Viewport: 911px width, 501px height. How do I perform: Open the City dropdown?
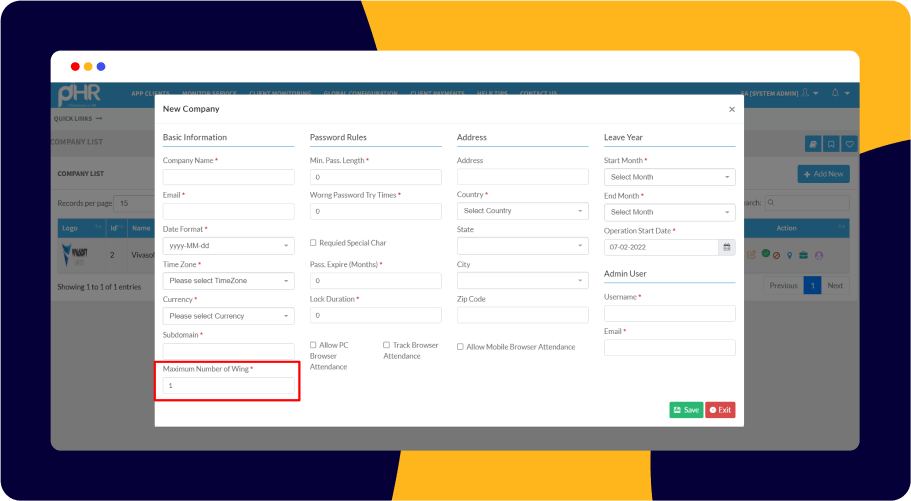click(522, 281)
